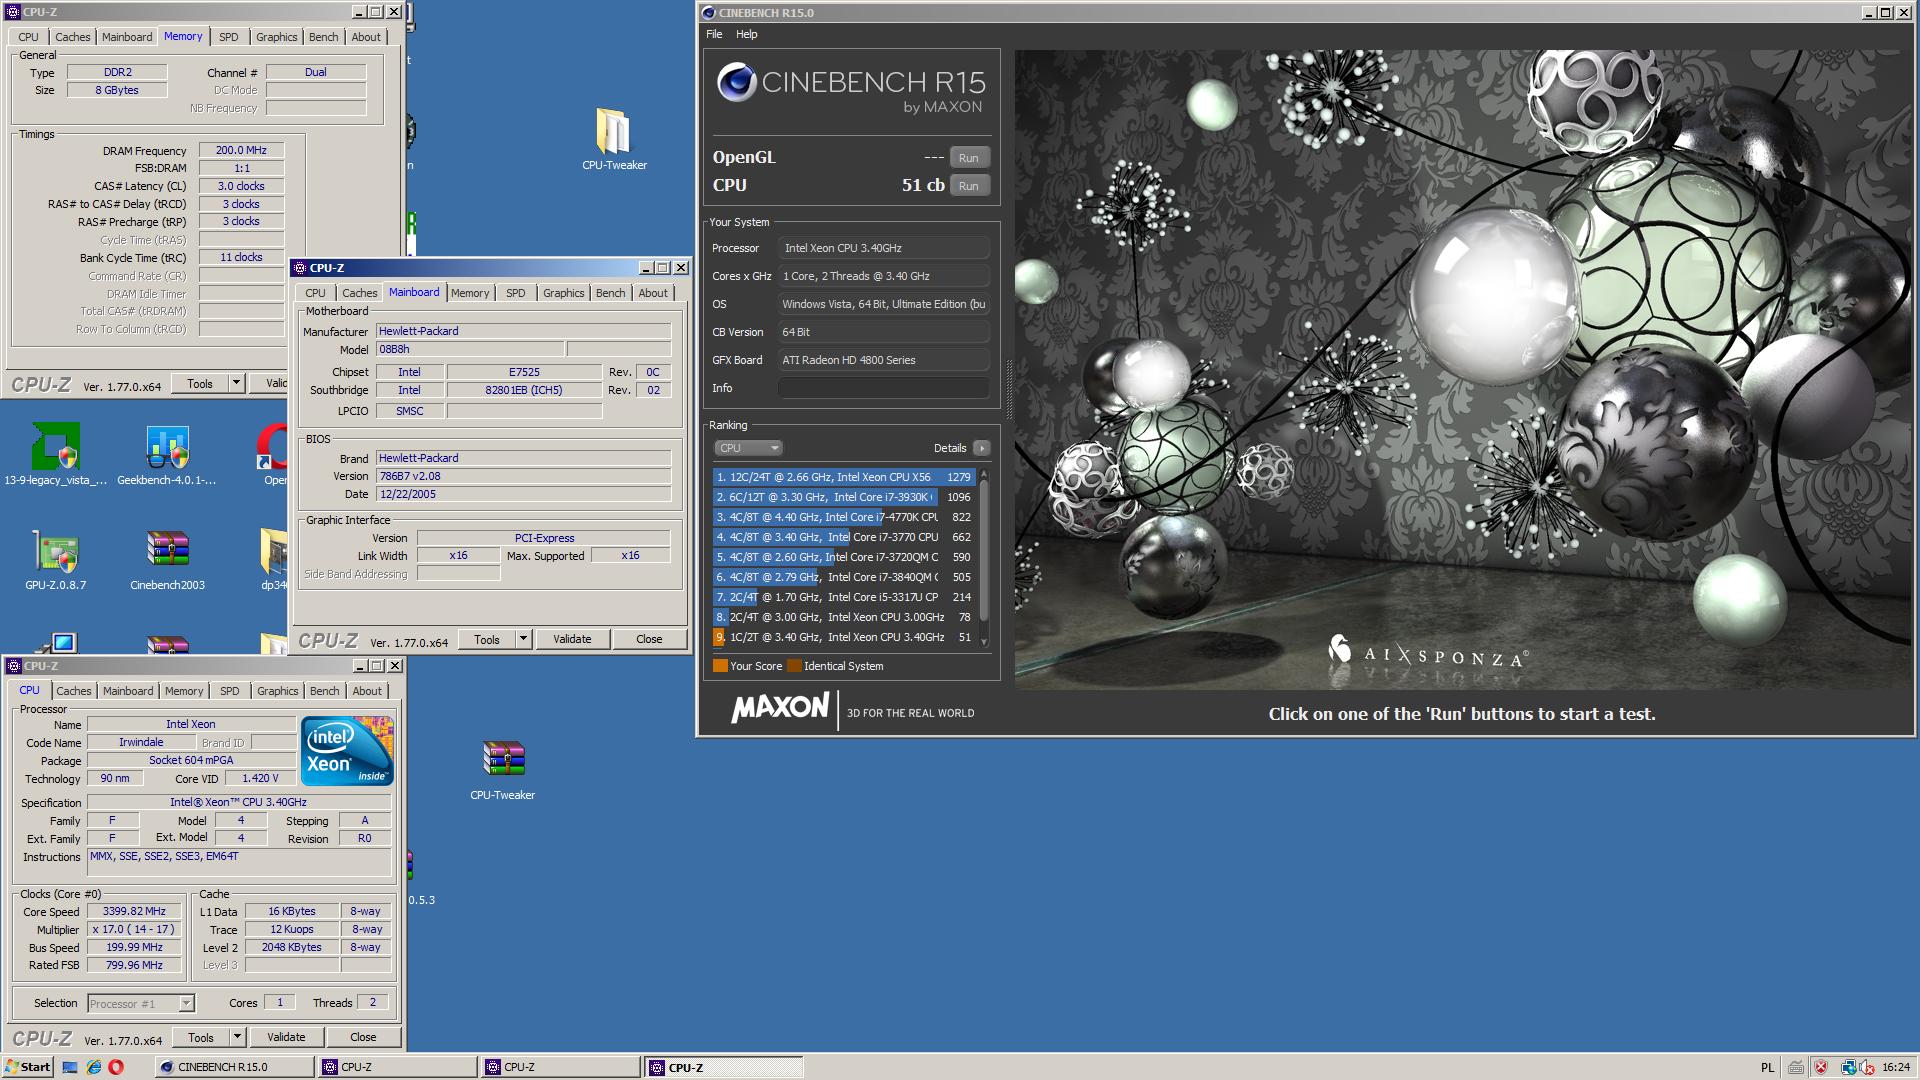The width and height of the screenshot is (1920, 1080).
Task: Switch to SPD tab in CPU-Z Mainboard window
Action: pyautogui.click(x=515, y=292)
